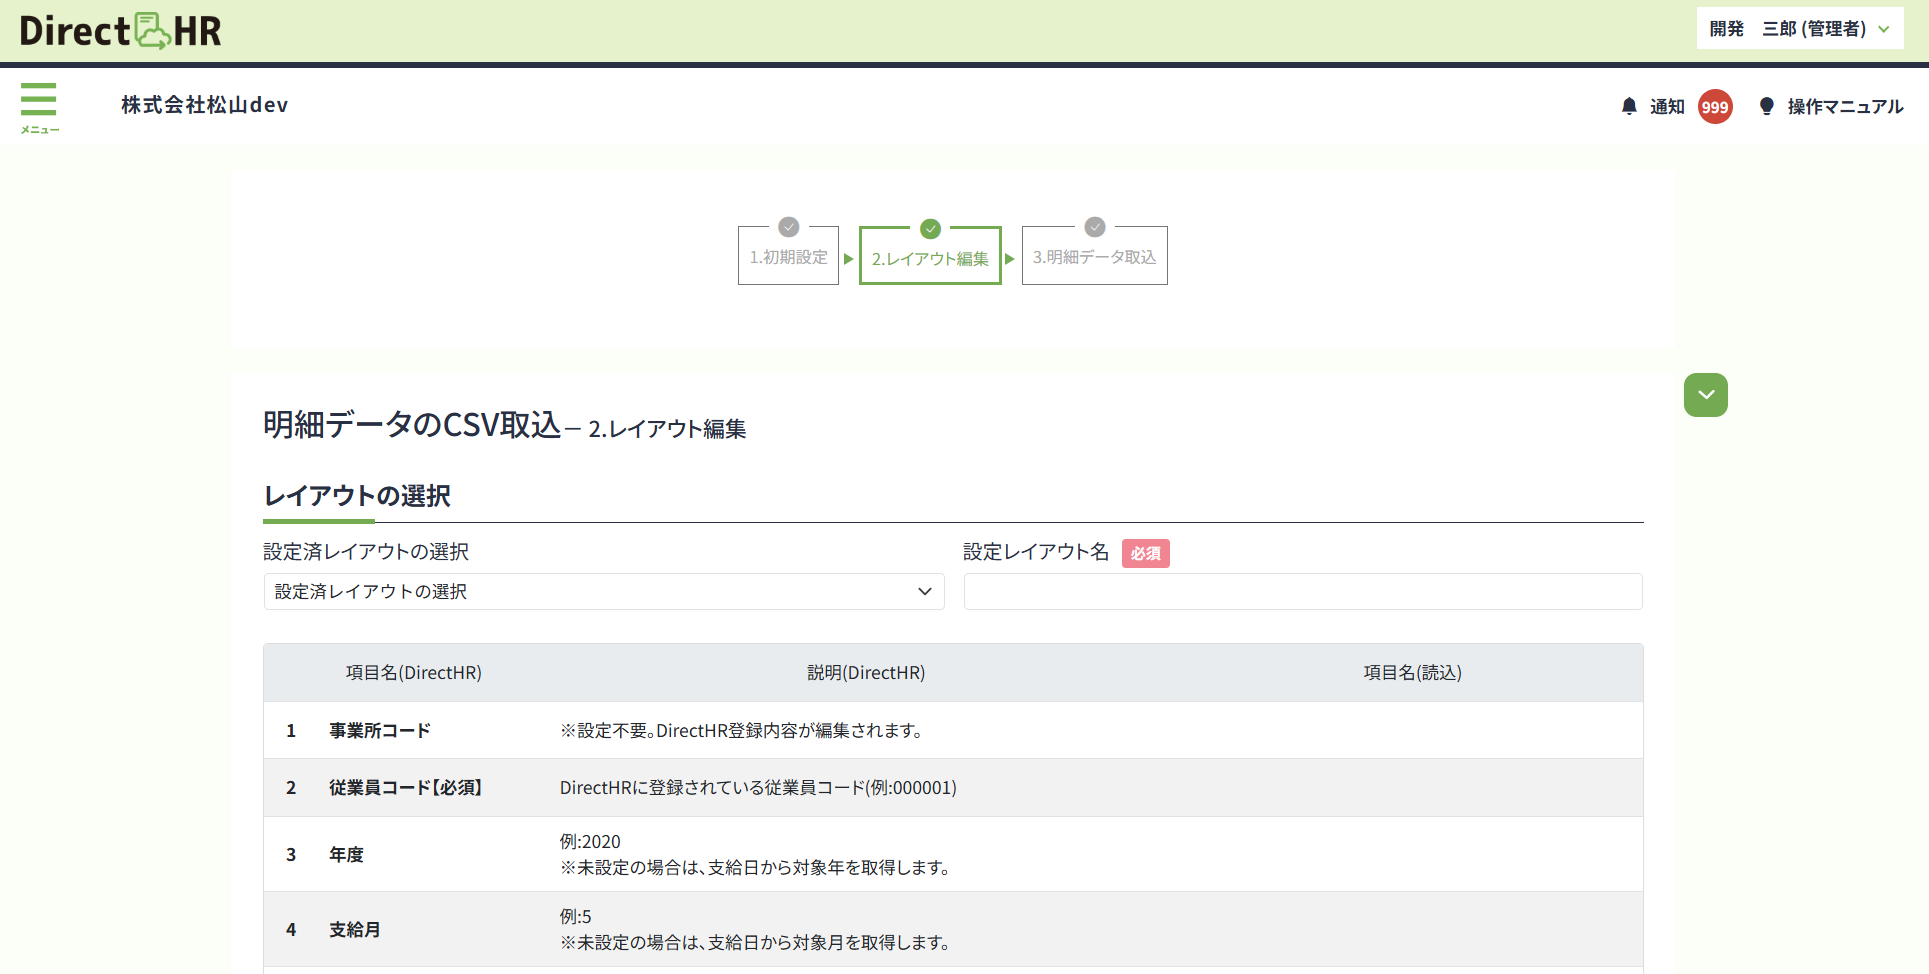The height and width of the screenshot is (974, 1929).
Task: Click the 株式会社松山dev company name
Action: click(x=205, y=105)
